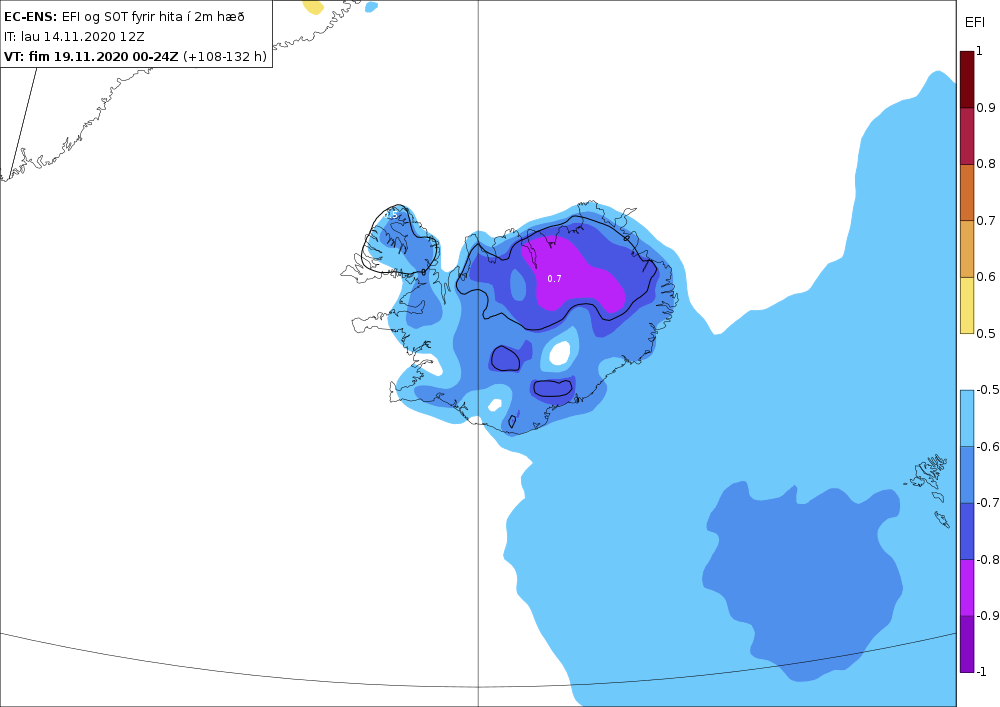Click the 0.7 contour label over Iceland
Screen dimensions: 1000x707
(554, 279)
